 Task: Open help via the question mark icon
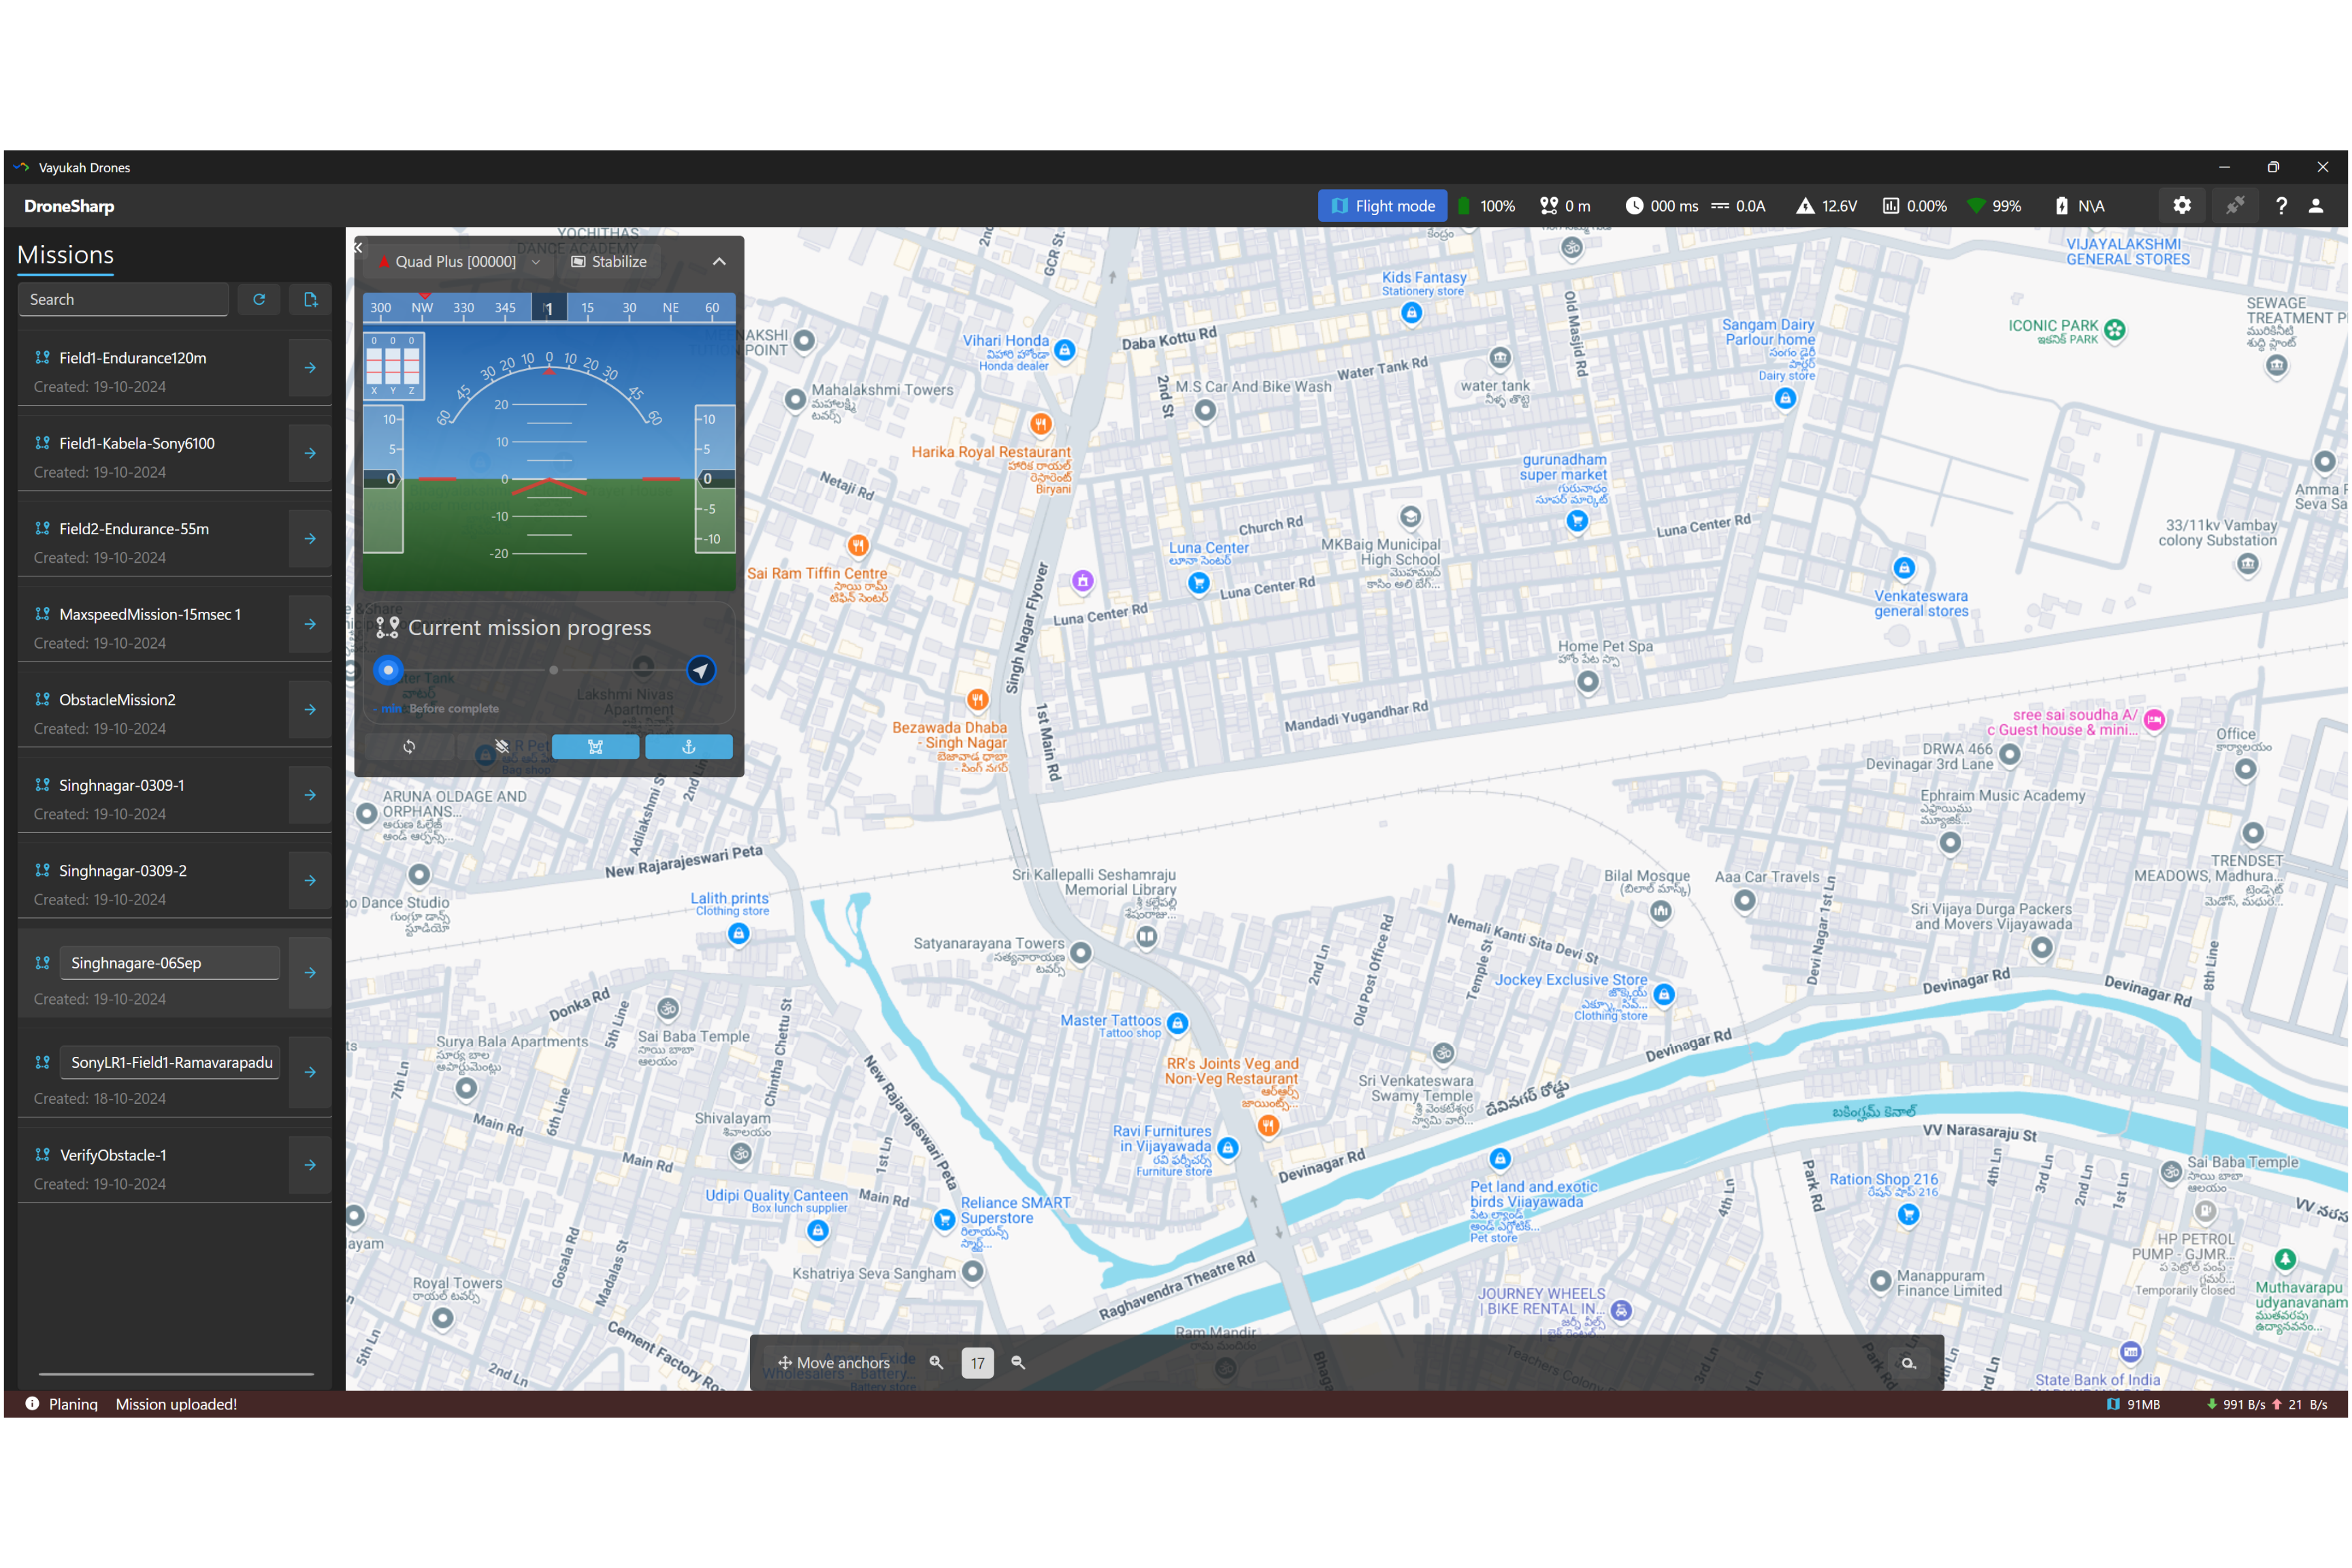coord(2281,206)
